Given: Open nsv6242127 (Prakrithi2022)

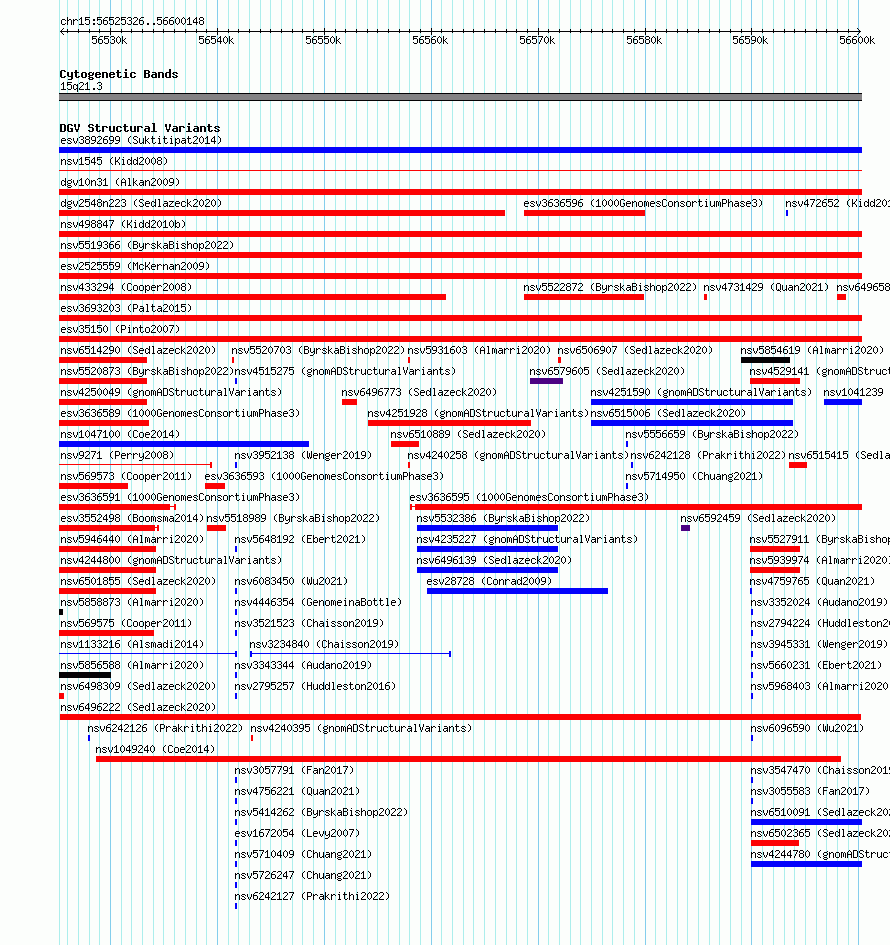Looking at the screenshot, I should tap(312, 897).
